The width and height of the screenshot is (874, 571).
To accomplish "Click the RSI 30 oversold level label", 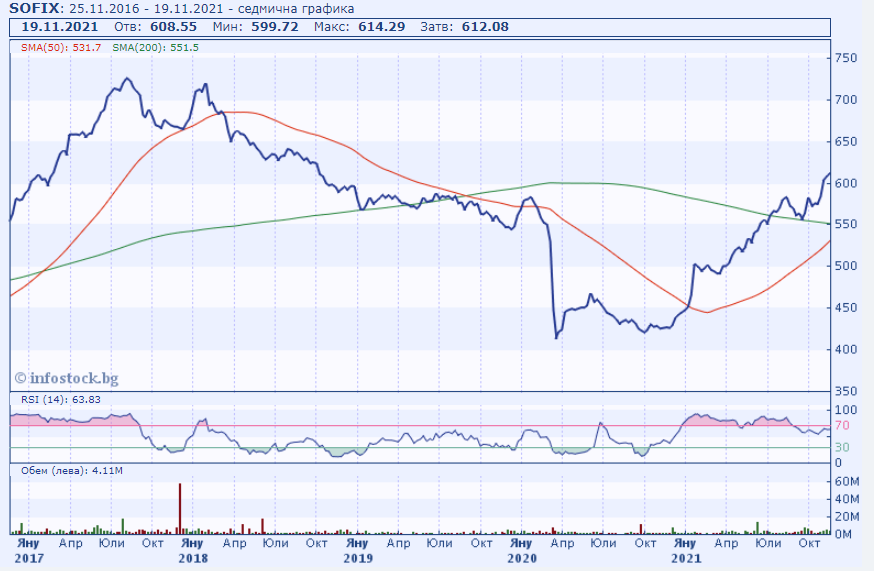I will coord(842,447).
